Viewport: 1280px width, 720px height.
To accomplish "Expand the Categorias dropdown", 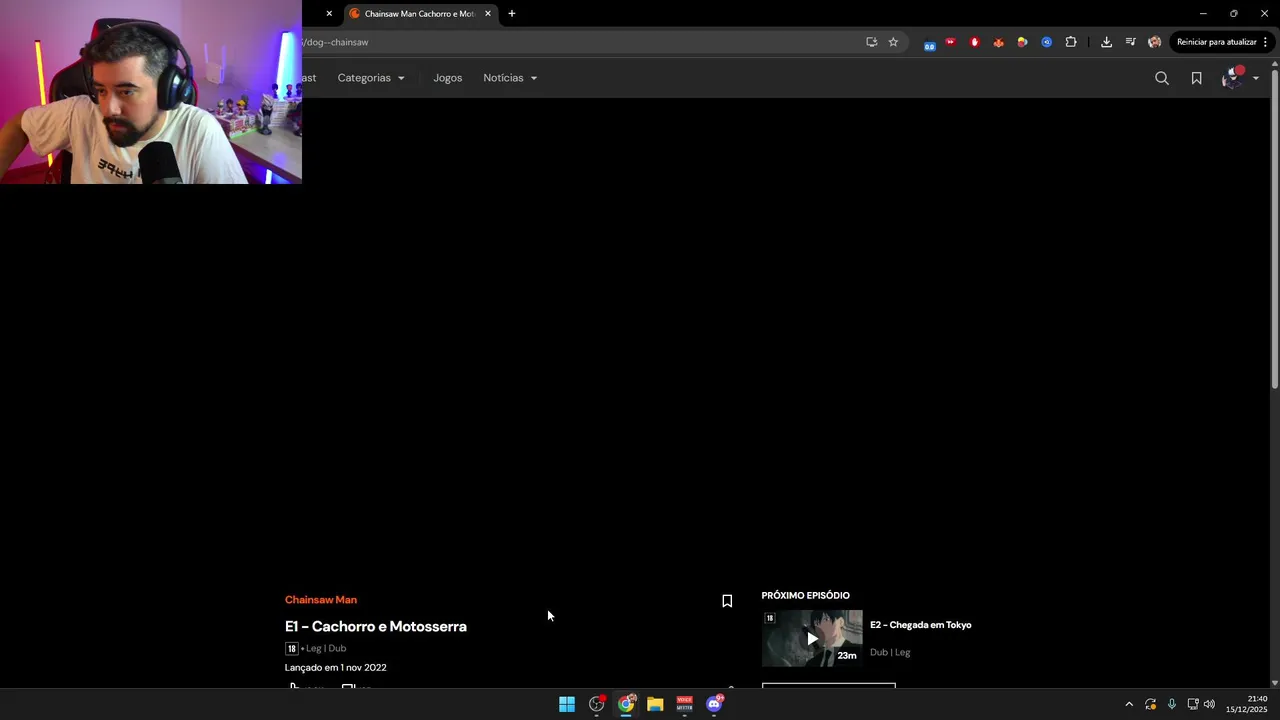I will point(371,78).
